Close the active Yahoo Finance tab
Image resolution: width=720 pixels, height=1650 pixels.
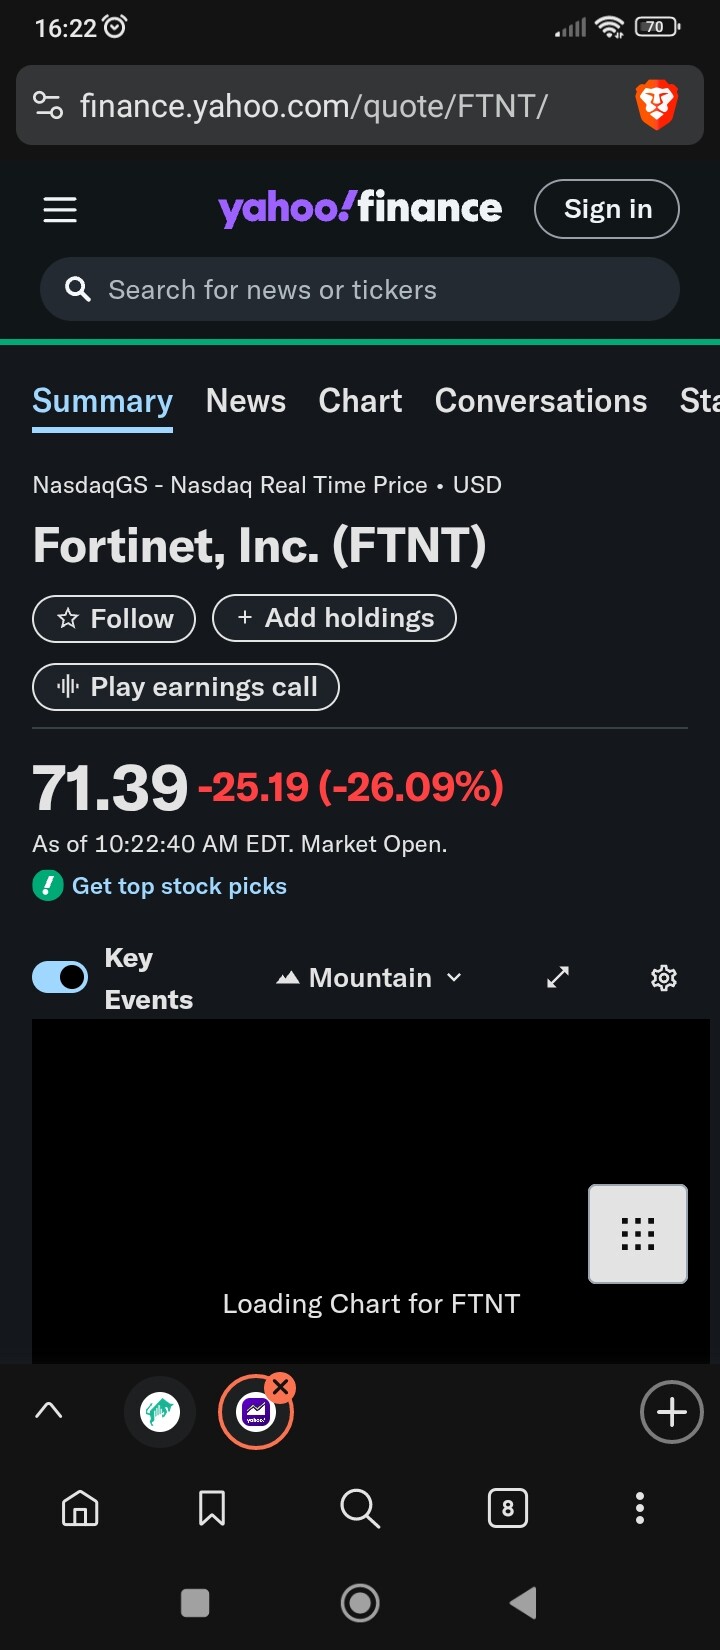click(281, 1387)
